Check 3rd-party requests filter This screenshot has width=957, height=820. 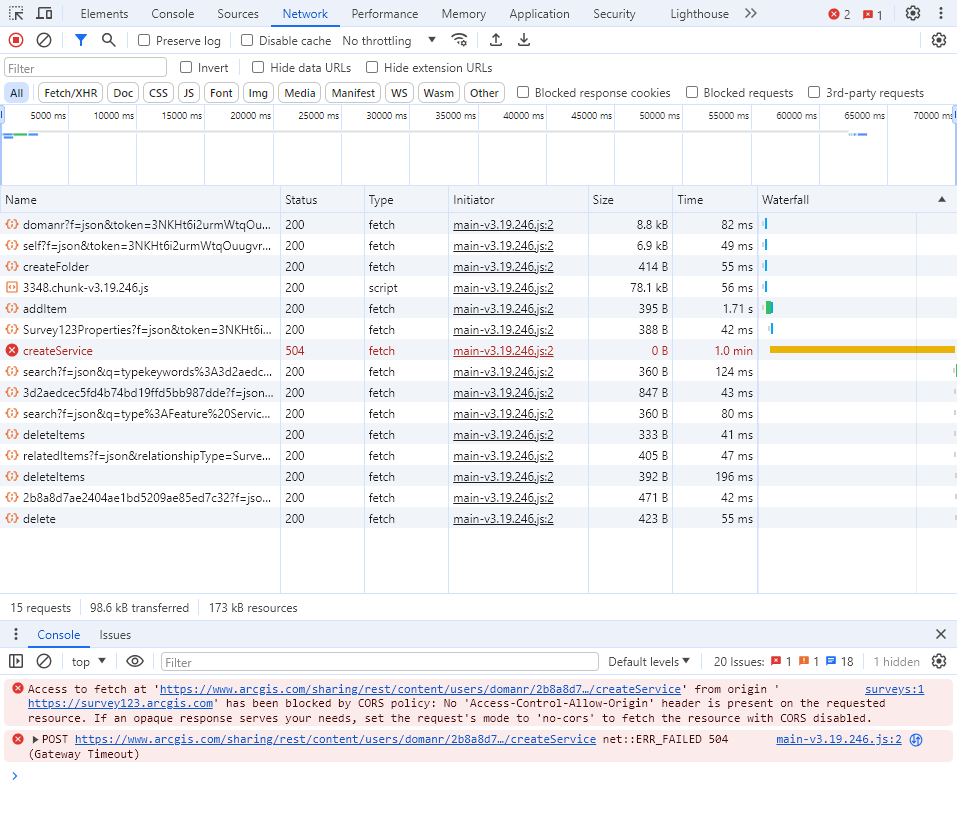814,92
